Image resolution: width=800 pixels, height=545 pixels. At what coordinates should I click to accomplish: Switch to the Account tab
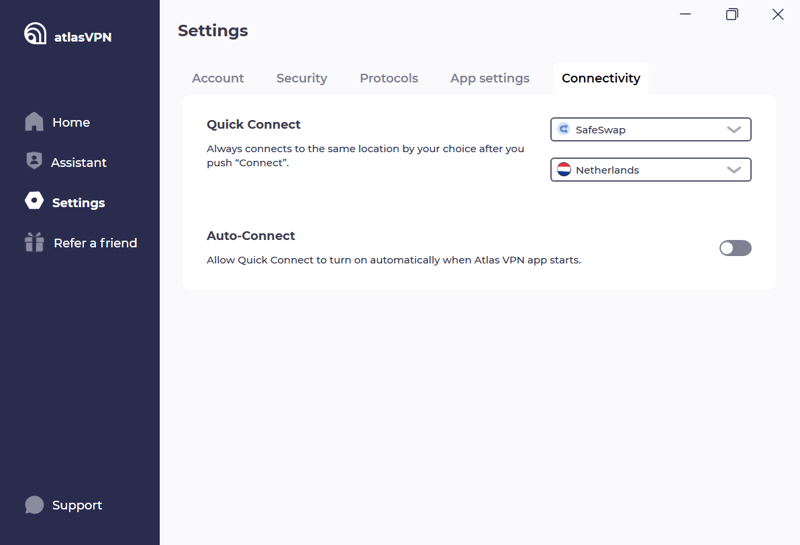coord(218,78)
